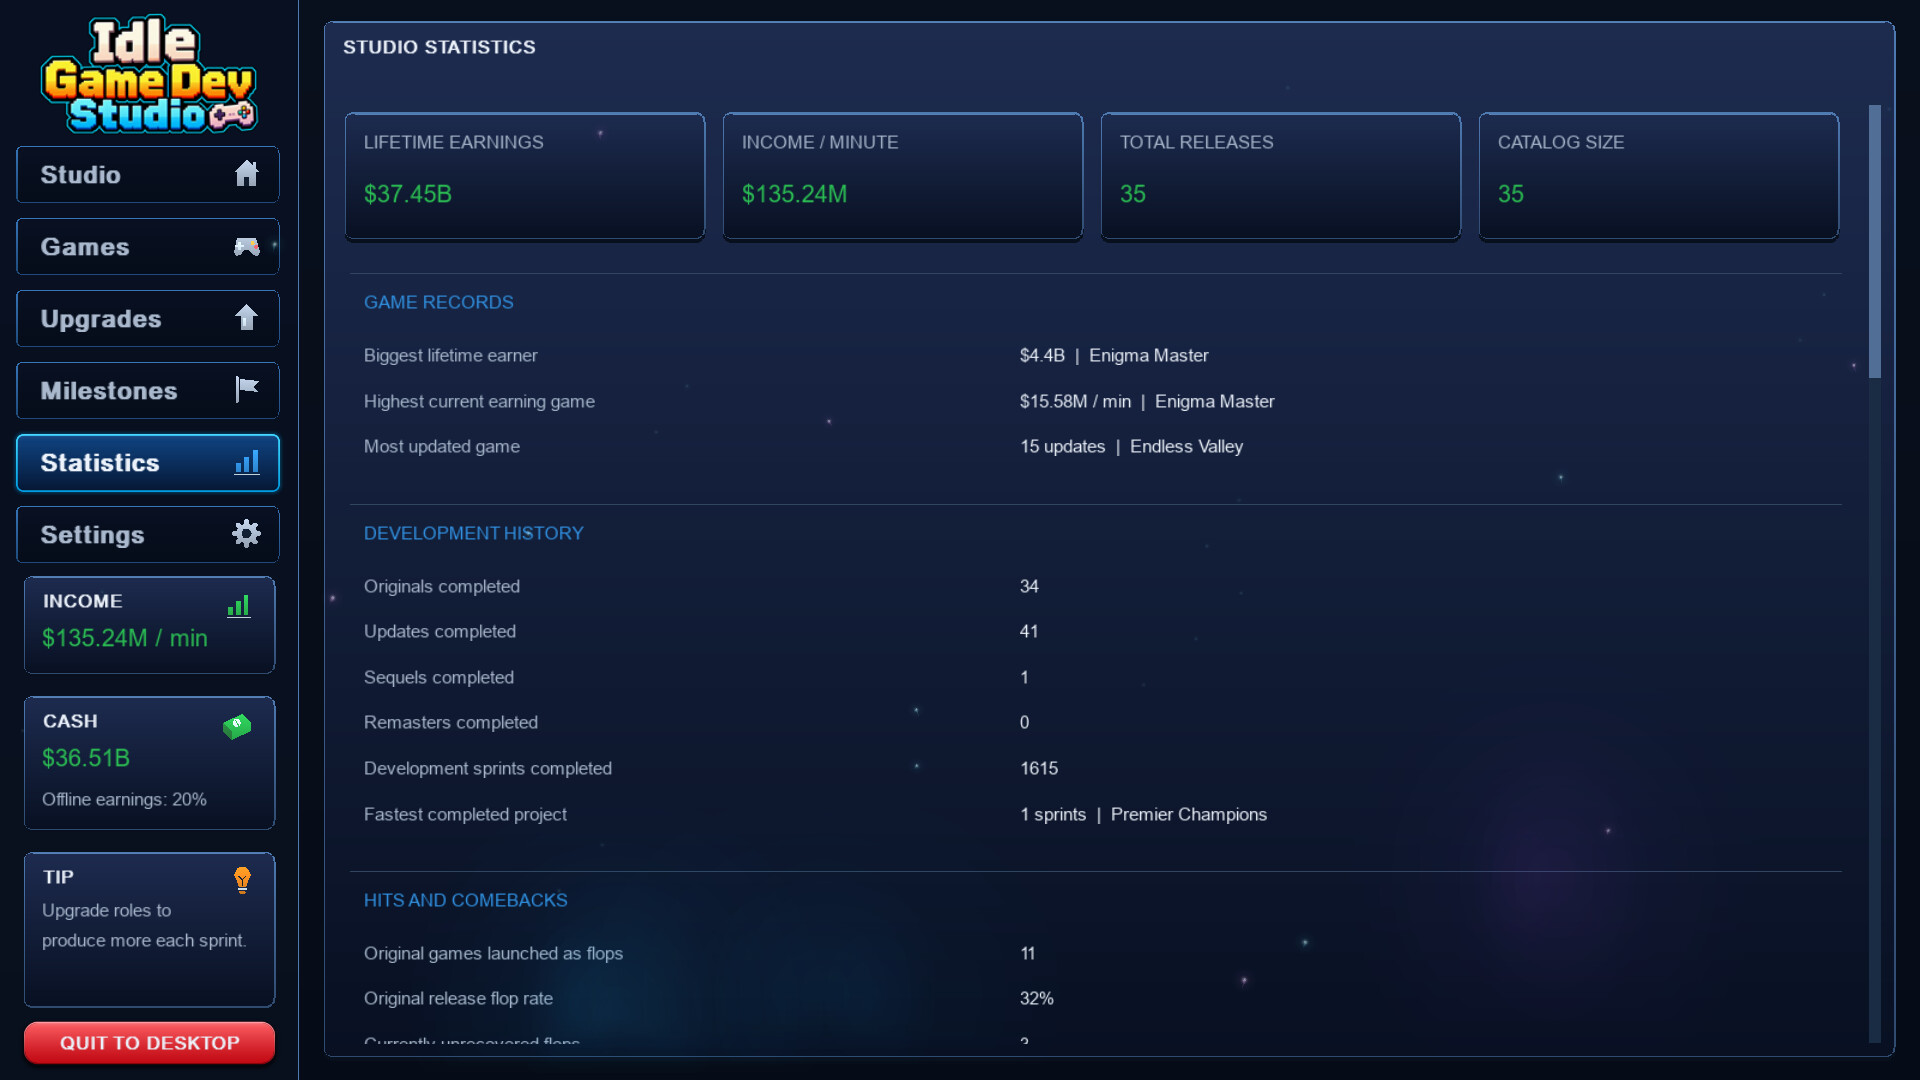Screen dimensions: 1920x1080
Task: Select the Statistics page
Action: point(148,463)
